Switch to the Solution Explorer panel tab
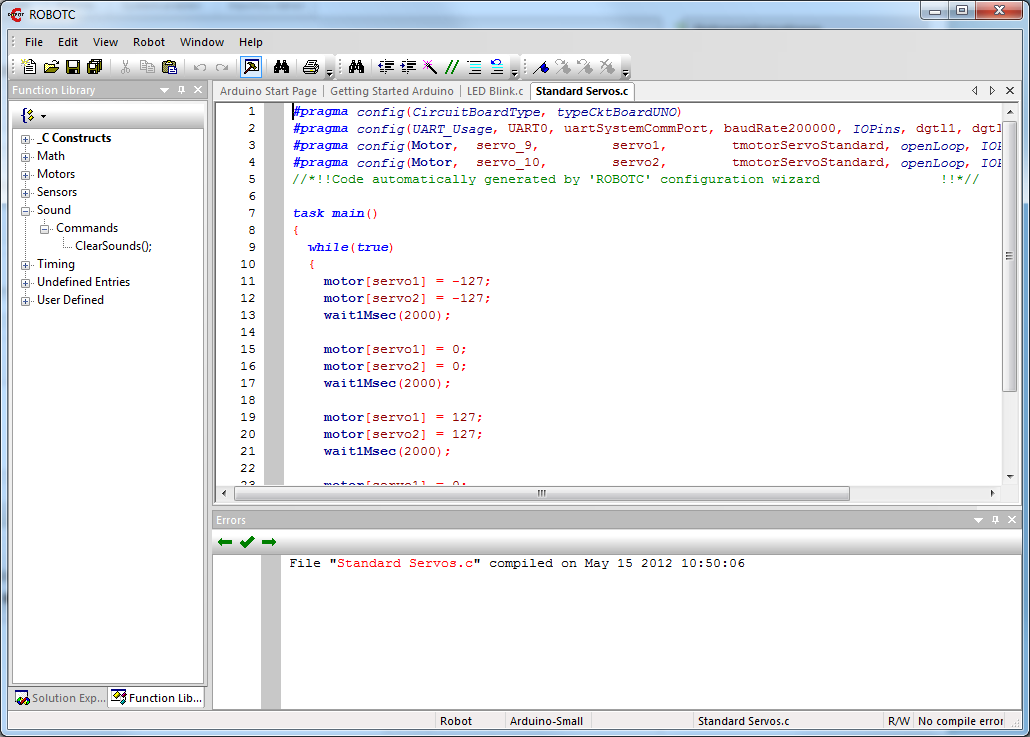 (58, 698)
